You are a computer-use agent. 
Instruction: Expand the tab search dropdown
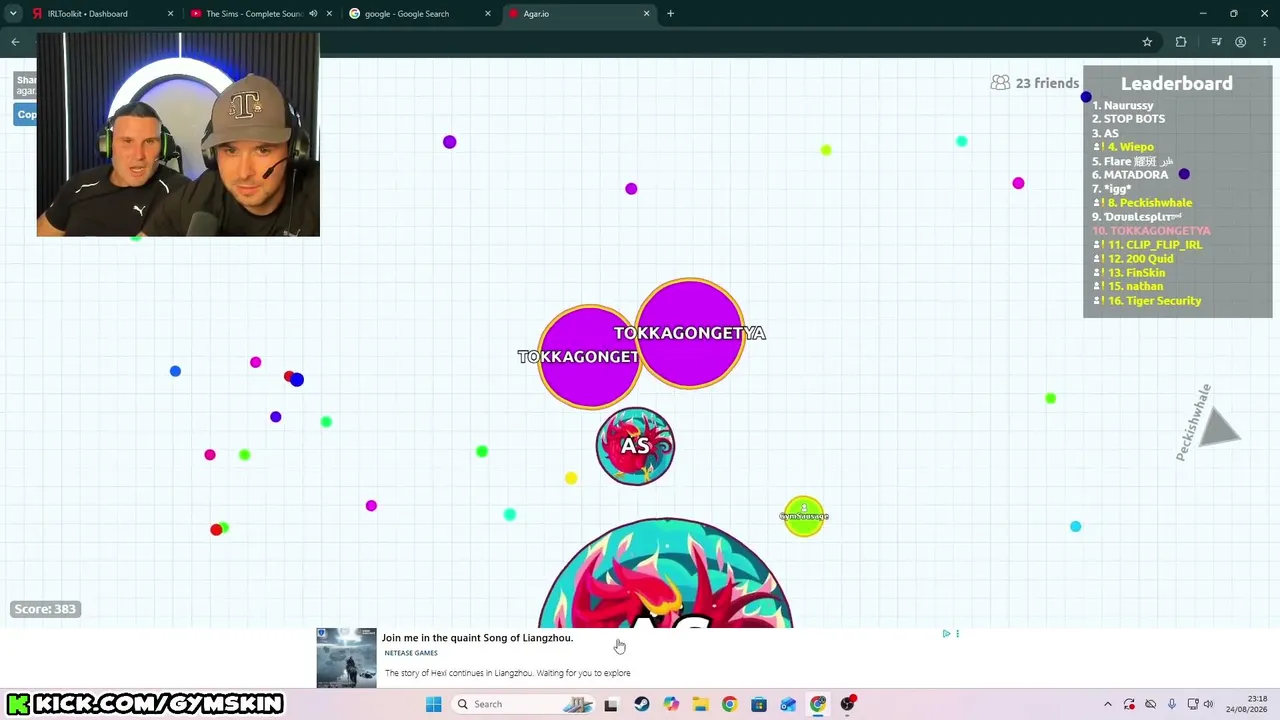[13, 14]
